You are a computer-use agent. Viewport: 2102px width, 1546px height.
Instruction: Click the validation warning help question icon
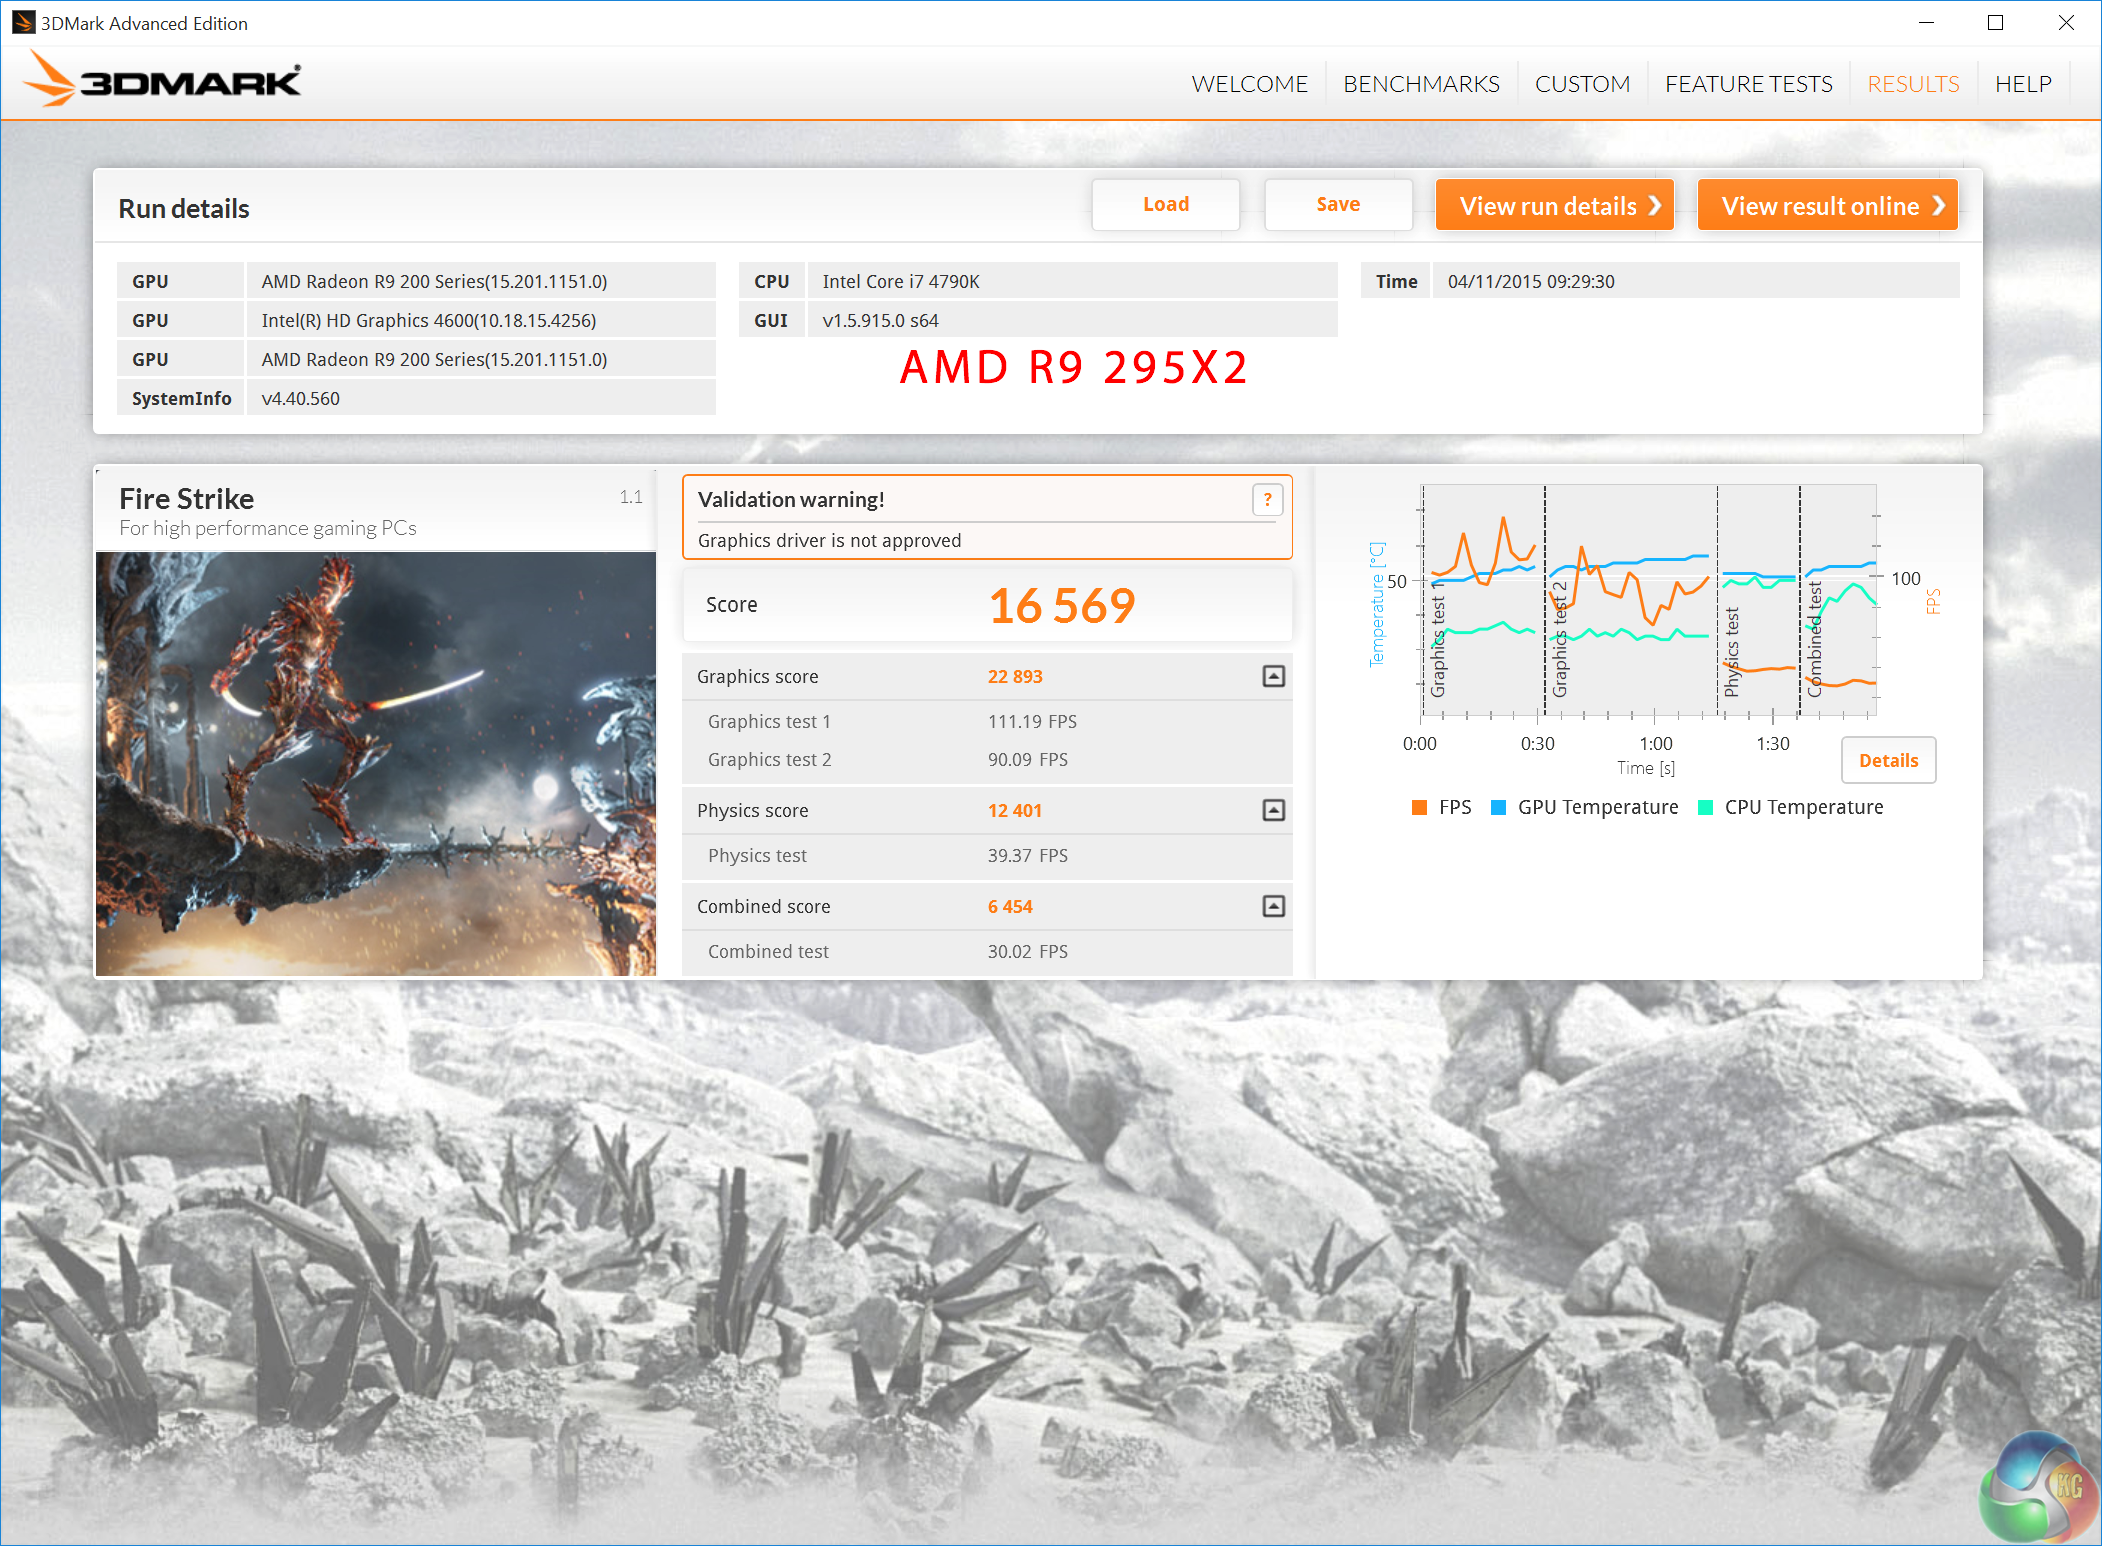[1267, 500]
